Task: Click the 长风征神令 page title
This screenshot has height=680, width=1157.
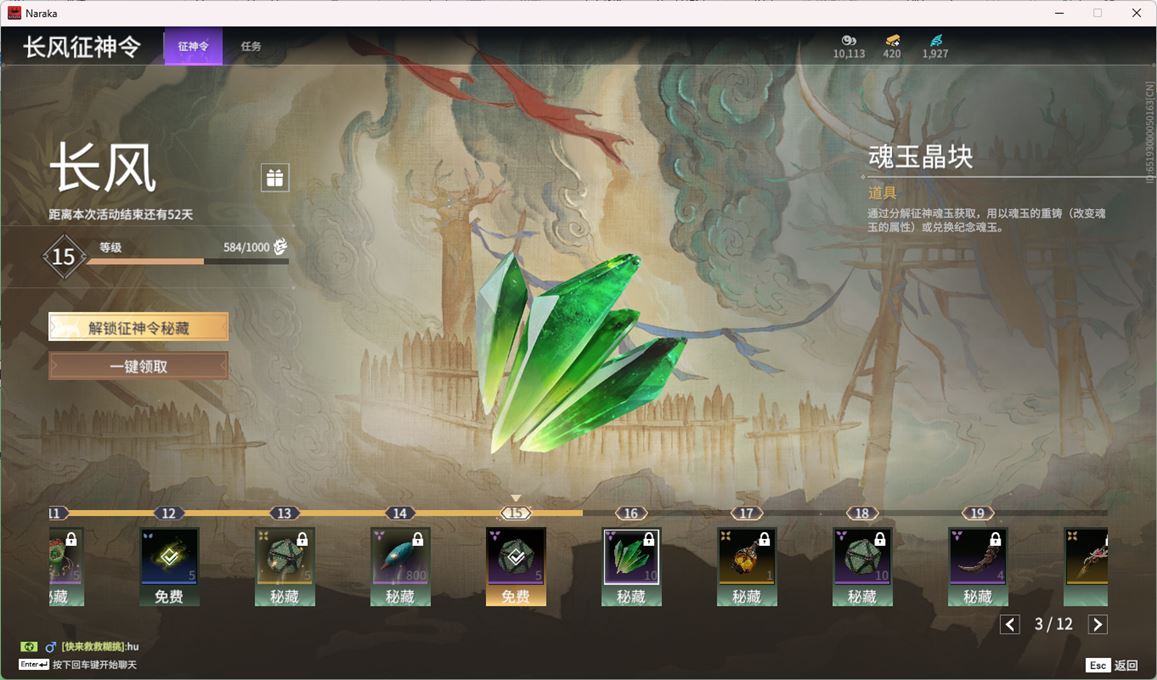Action: click(x=82, y=46)
